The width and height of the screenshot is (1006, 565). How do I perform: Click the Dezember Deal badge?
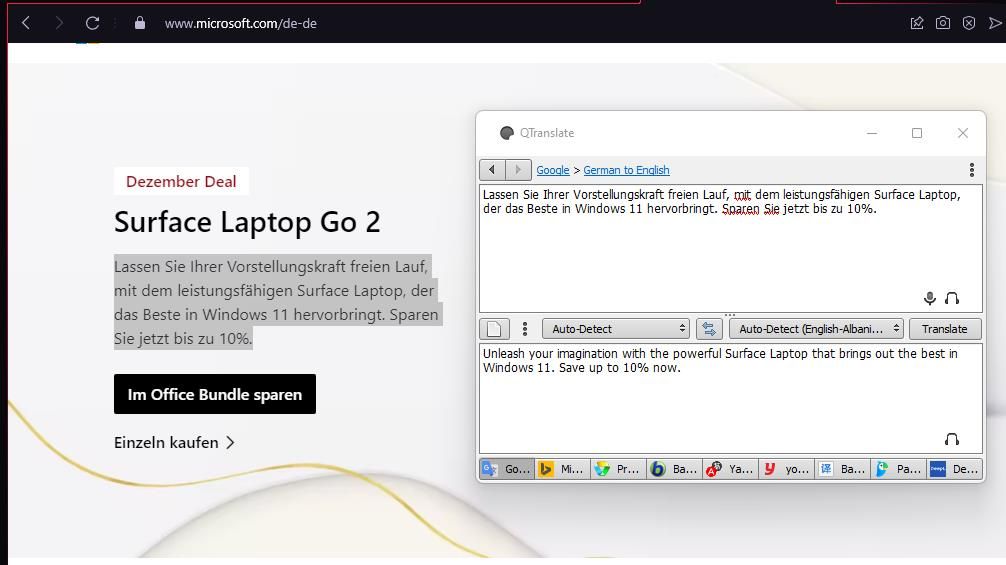point(181,181)
